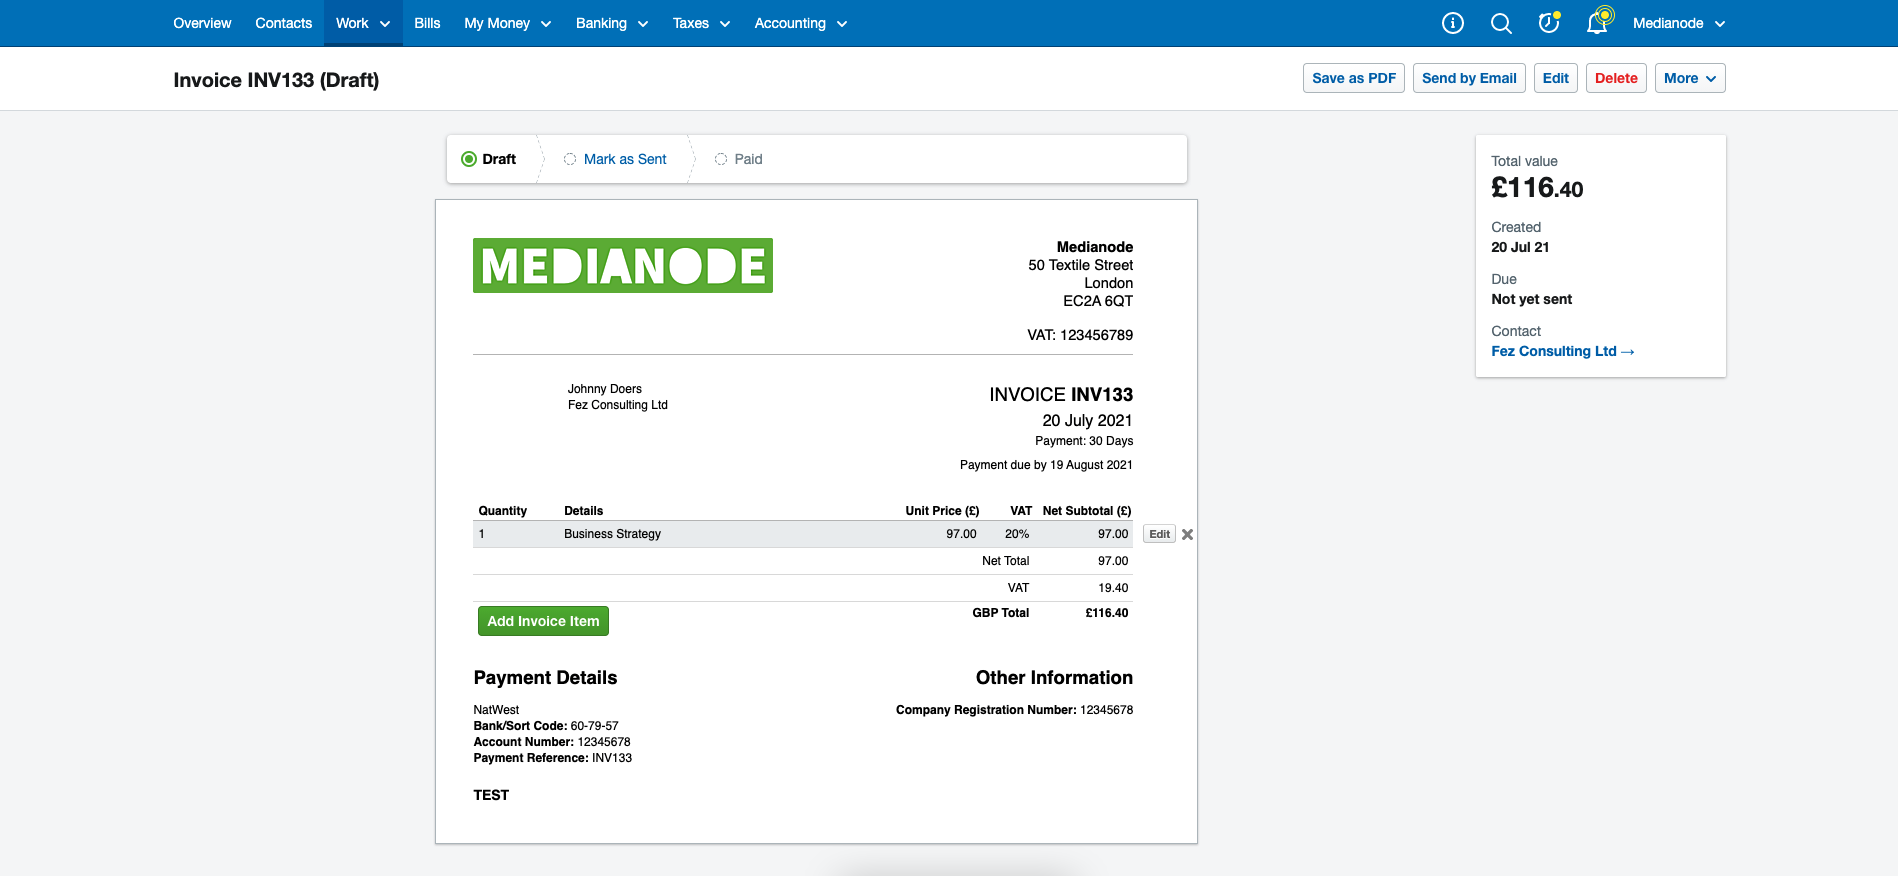
Task: Click the 50 Textile Street address line
Action: coord(1080,265)
